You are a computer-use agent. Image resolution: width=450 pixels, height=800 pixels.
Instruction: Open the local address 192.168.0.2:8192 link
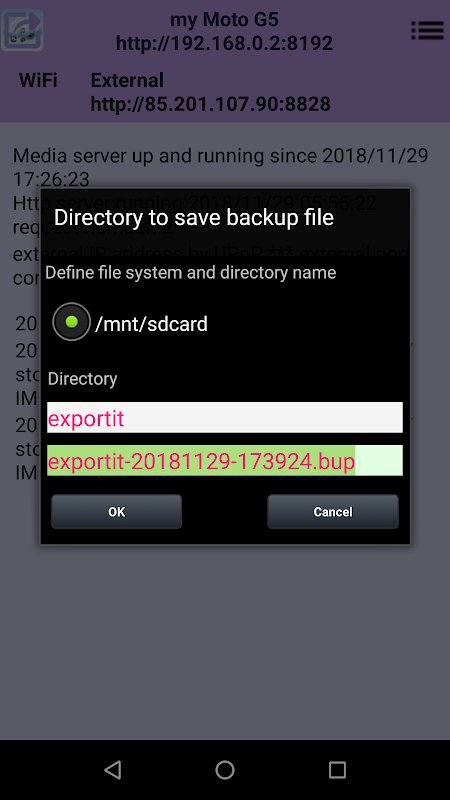pyautogui.click(x=224, y=43)
